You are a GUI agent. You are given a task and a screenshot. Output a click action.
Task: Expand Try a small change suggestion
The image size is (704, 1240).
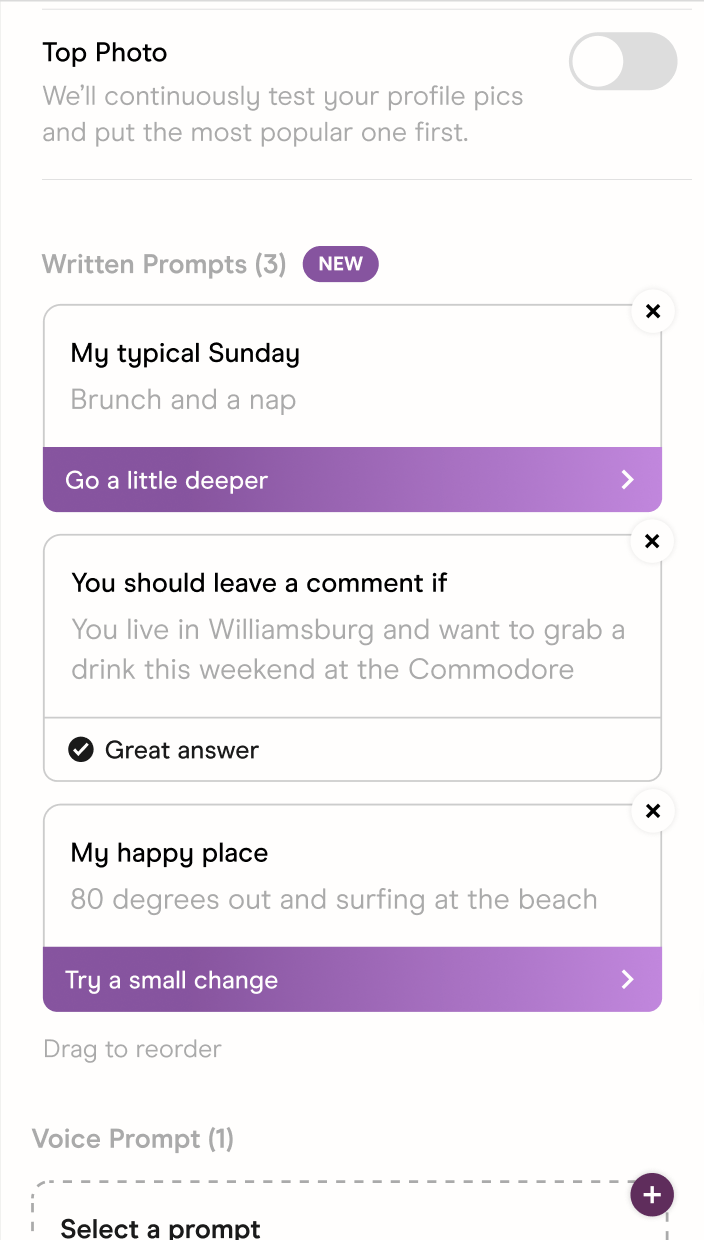pos(352,980)
